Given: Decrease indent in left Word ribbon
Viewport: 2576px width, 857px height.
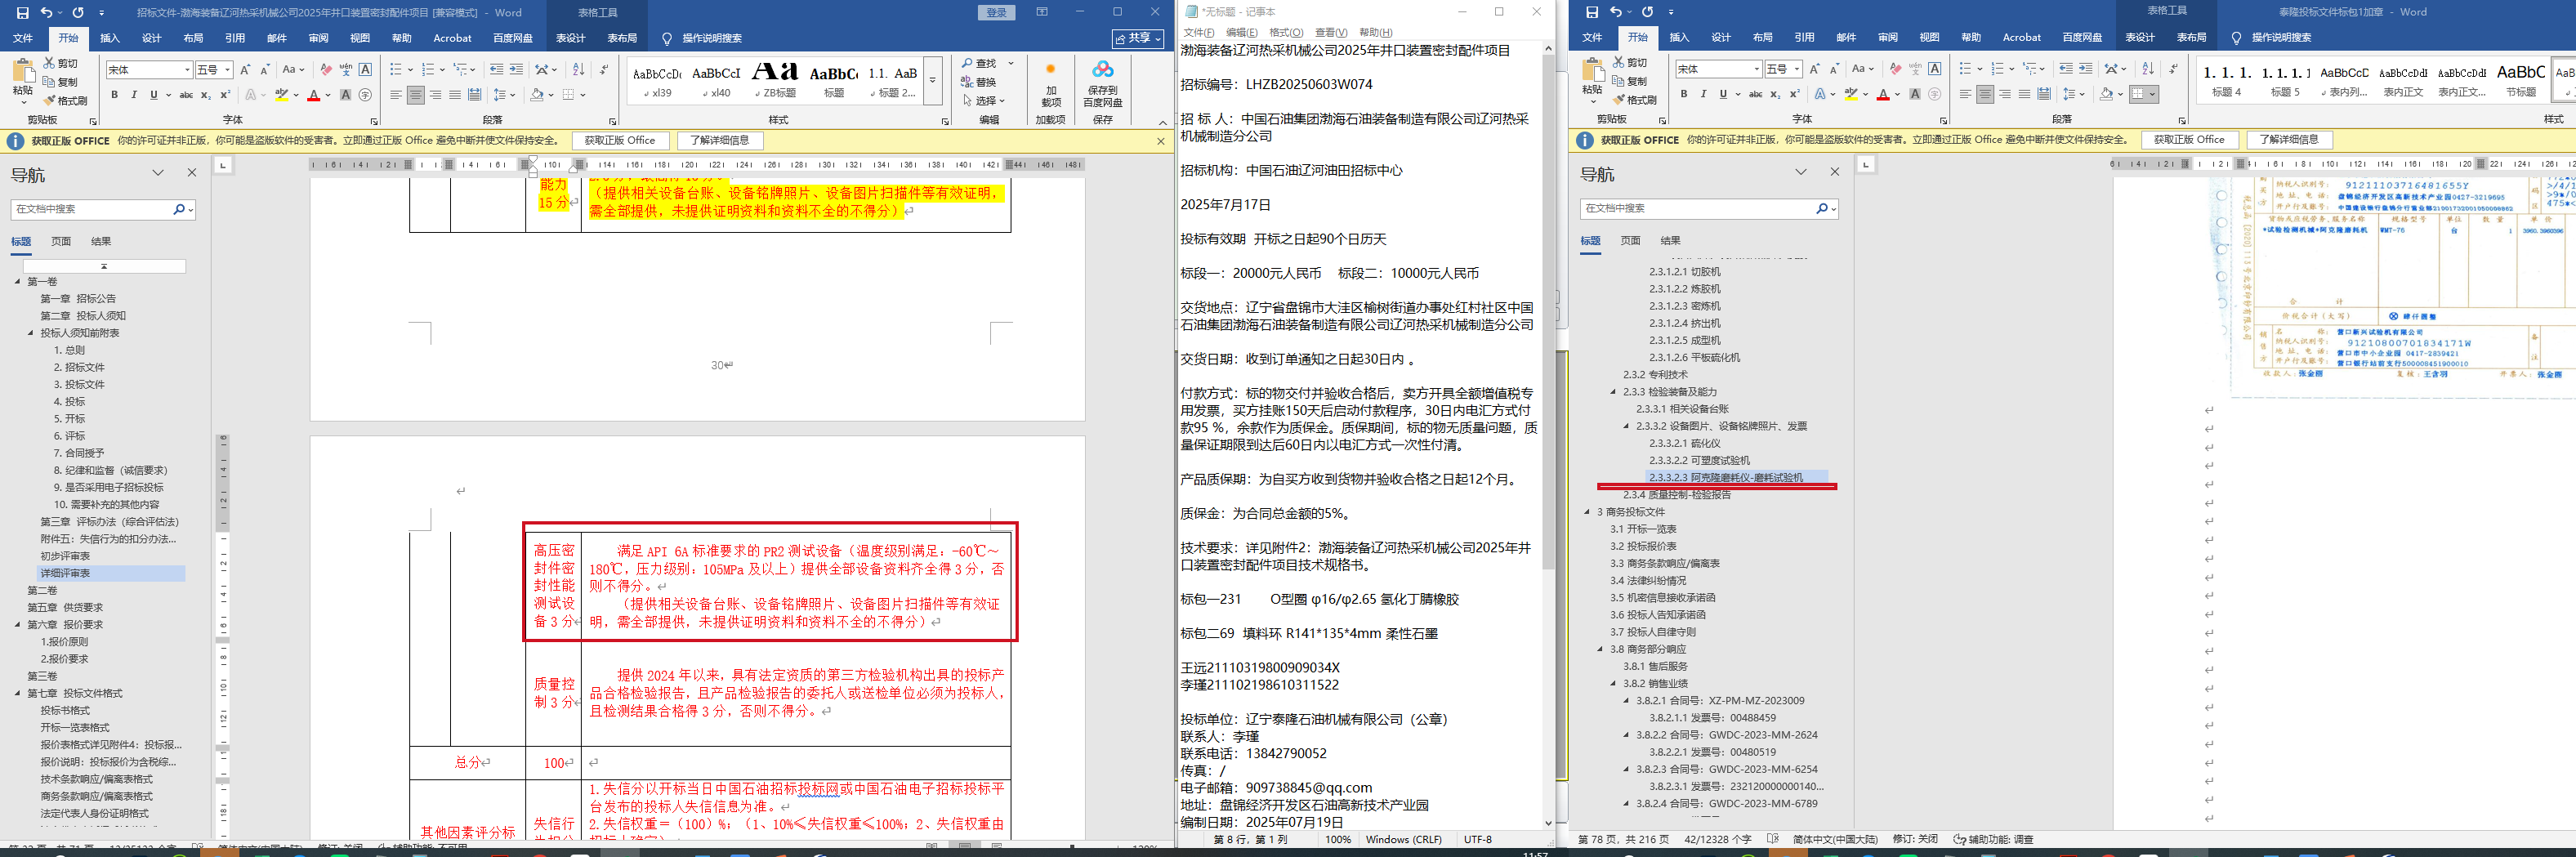Looking at the screenshot, I should (x=496, y=70).
